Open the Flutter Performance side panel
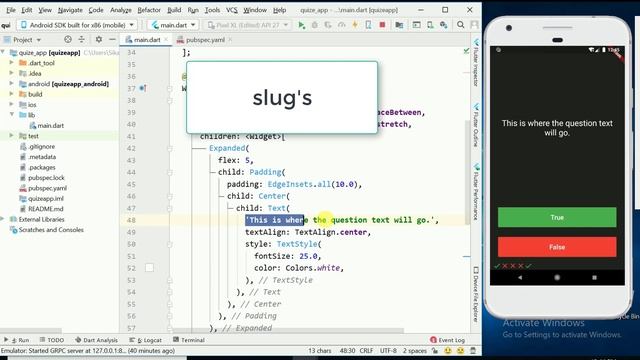Image resolution: width=640 pixels, height=360 pixels. pos(476,192)
